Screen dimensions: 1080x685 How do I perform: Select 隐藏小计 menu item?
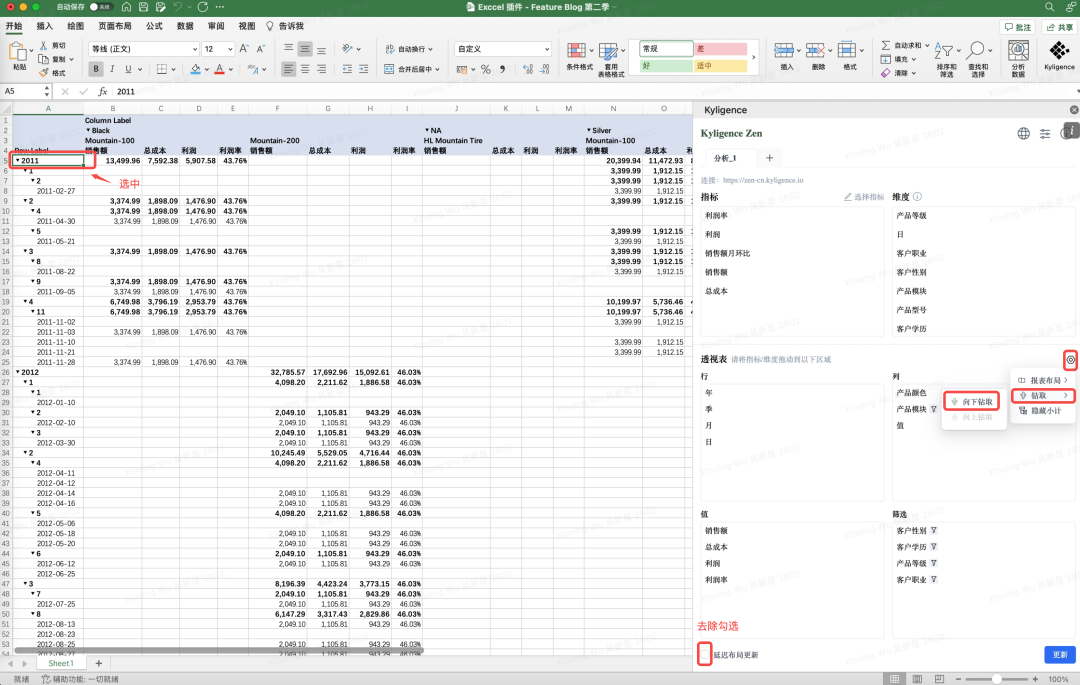[x=1042, y=410]
